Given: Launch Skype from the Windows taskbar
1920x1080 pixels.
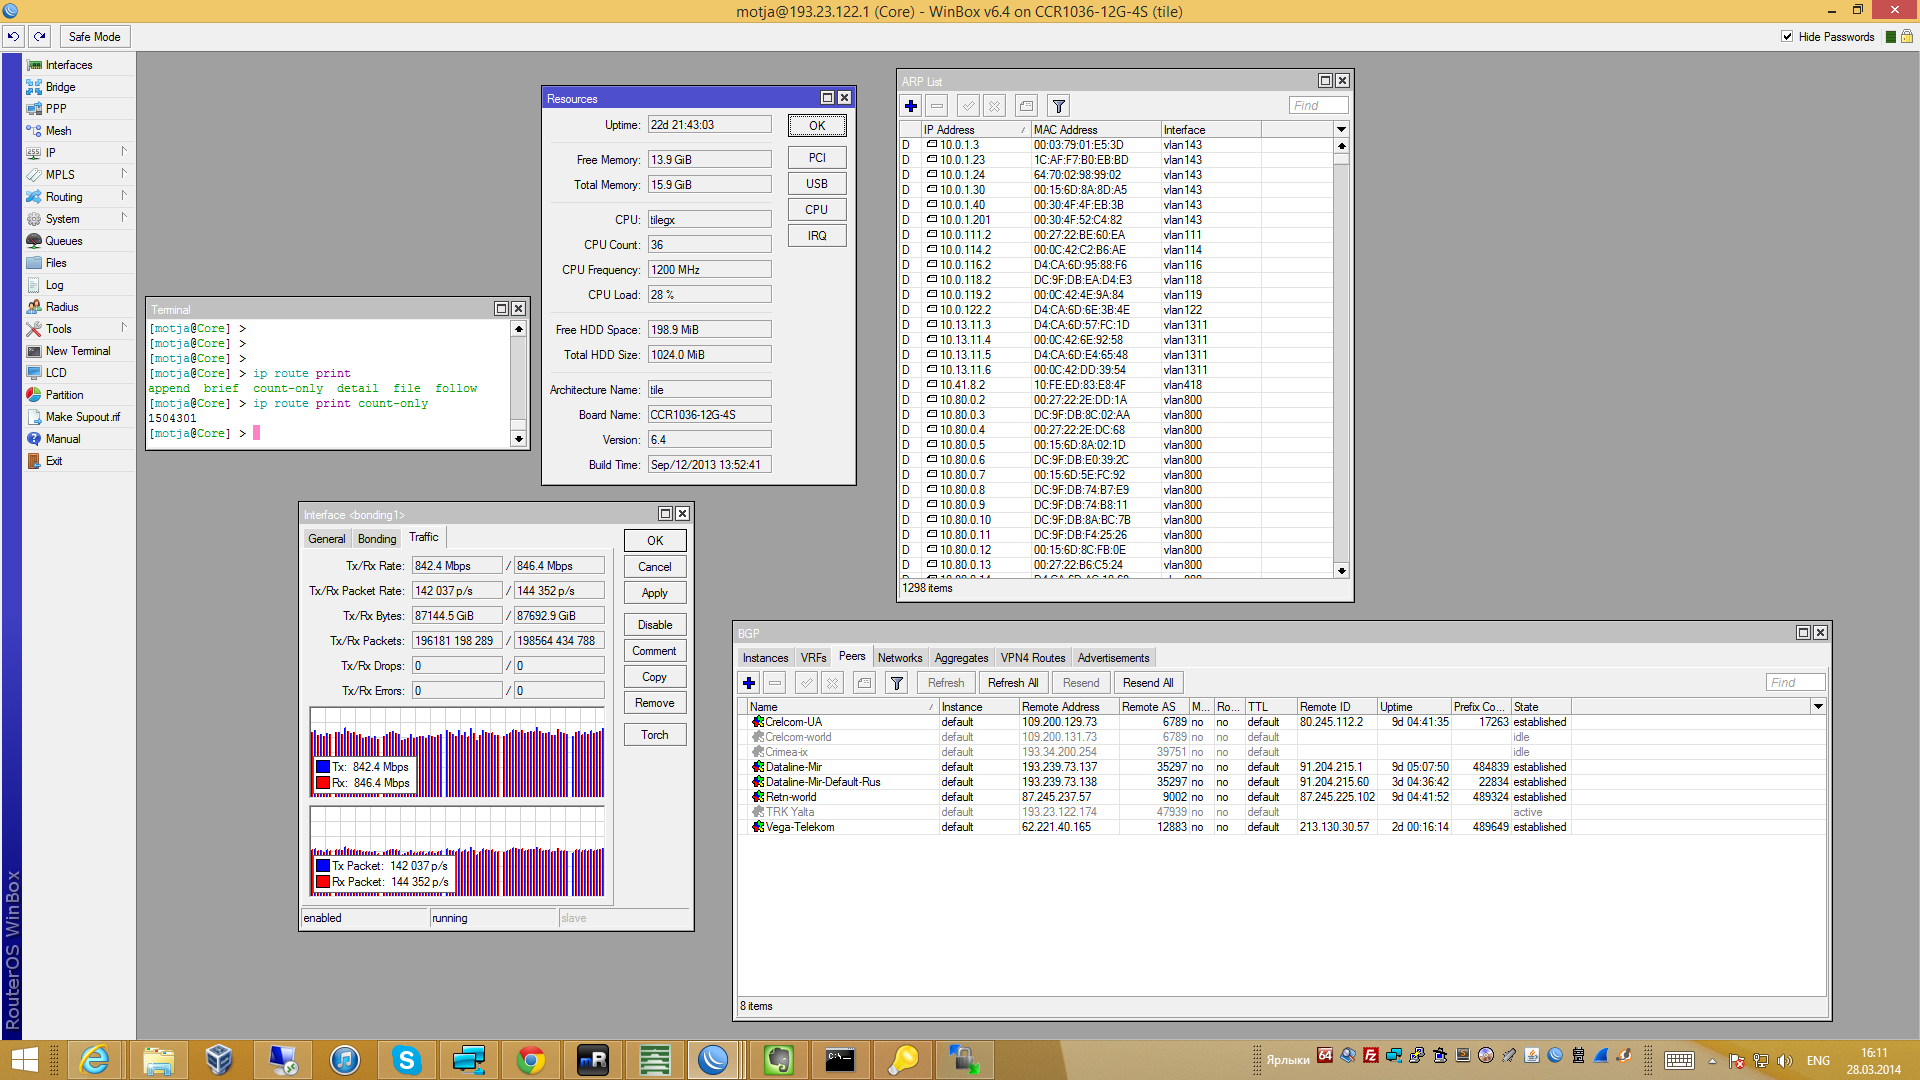Looking at the screenshot, I should coord(406,1060).
